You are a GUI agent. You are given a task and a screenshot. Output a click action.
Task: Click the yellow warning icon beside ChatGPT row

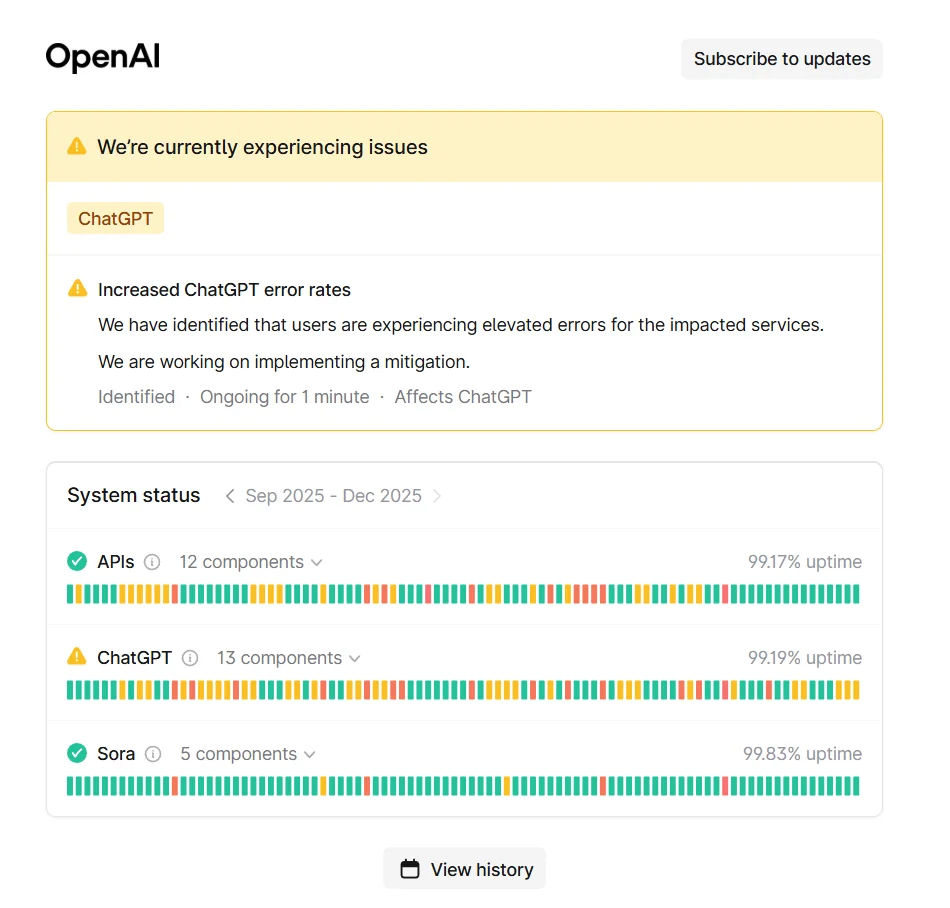[77, 657]
